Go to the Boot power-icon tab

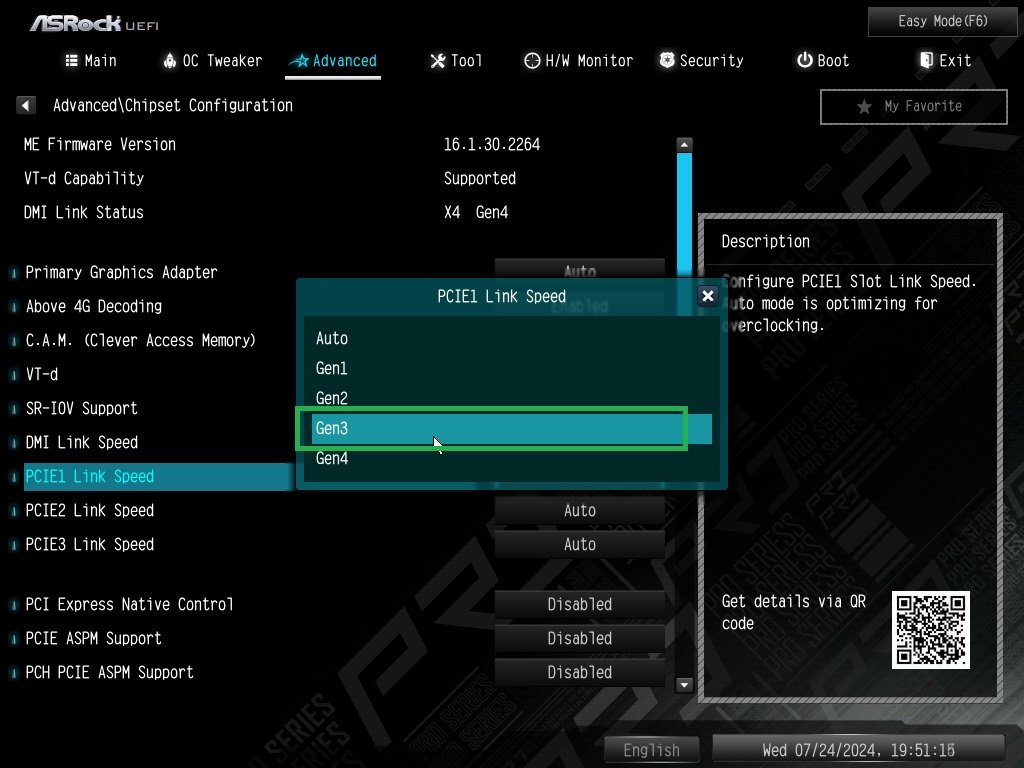(822, 61)
